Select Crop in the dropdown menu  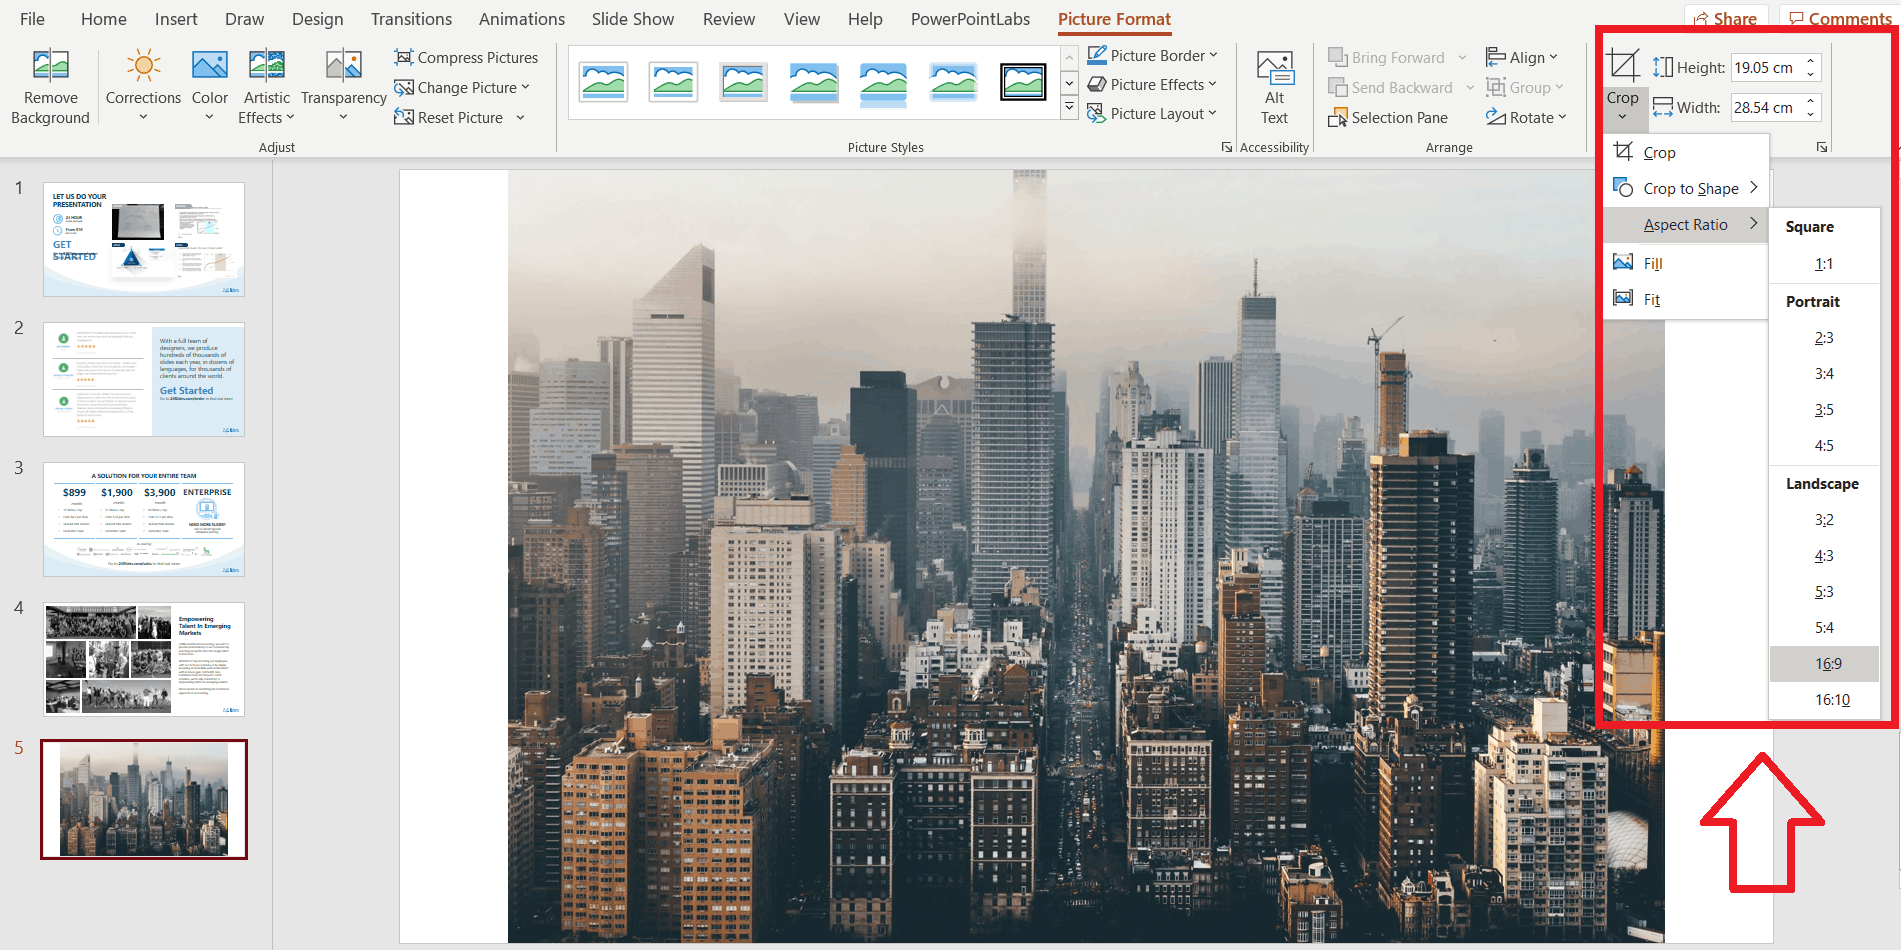tap(1686, 152)
